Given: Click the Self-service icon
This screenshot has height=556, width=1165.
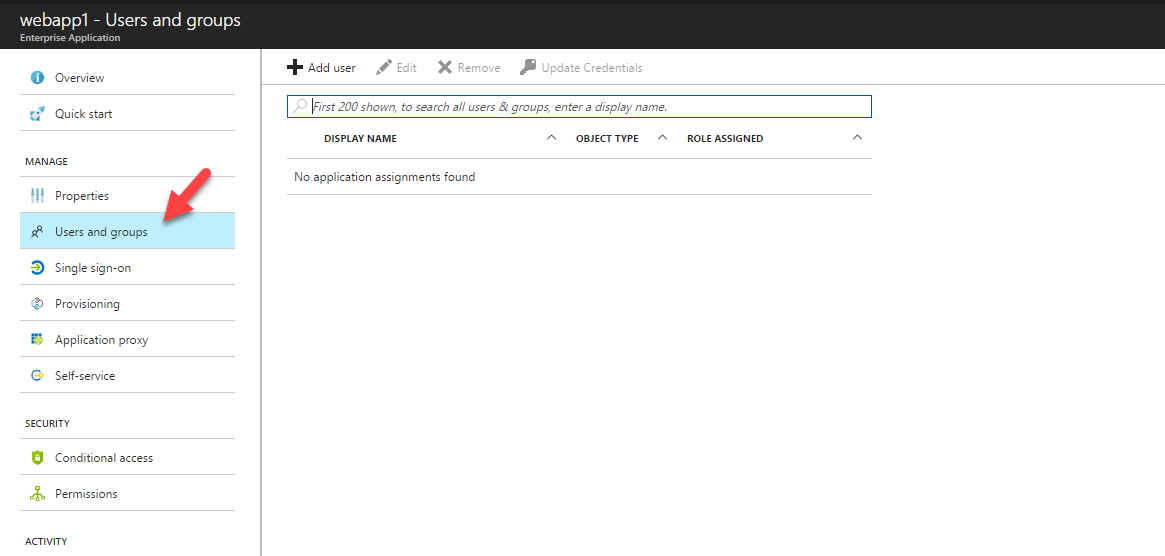Looking at the screenshot, I should 37,375.
